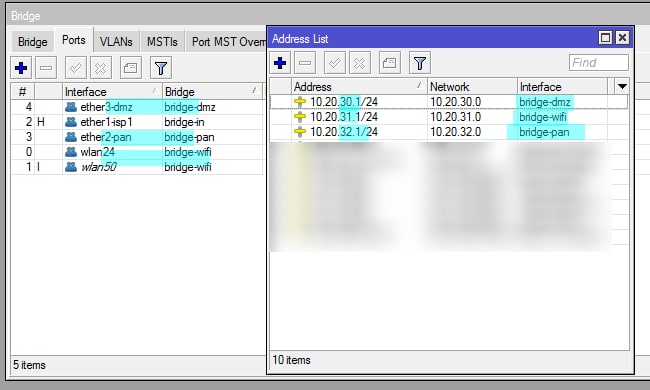Enable selected address with check icon

(335, 63)
